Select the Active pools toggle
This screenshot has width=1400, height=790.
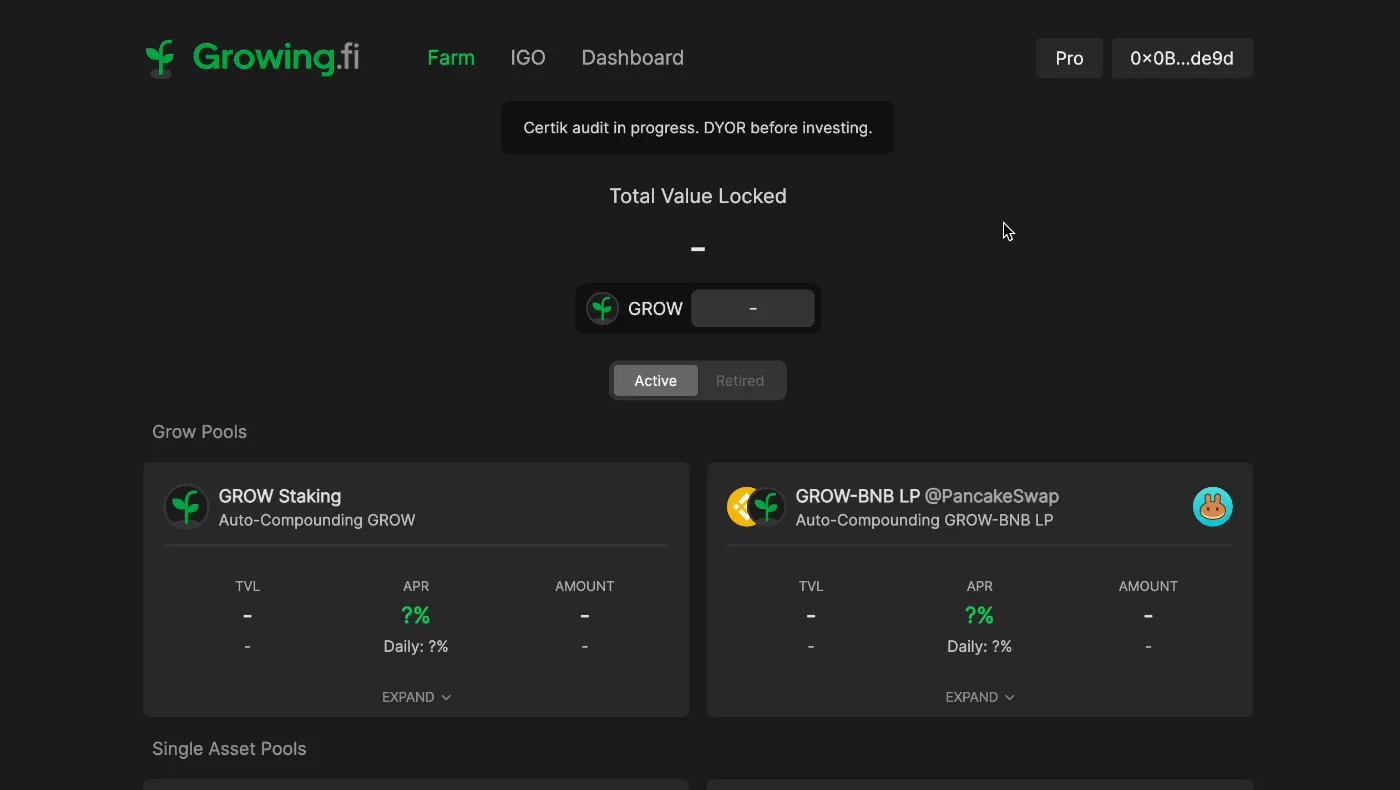click(655, 381)
